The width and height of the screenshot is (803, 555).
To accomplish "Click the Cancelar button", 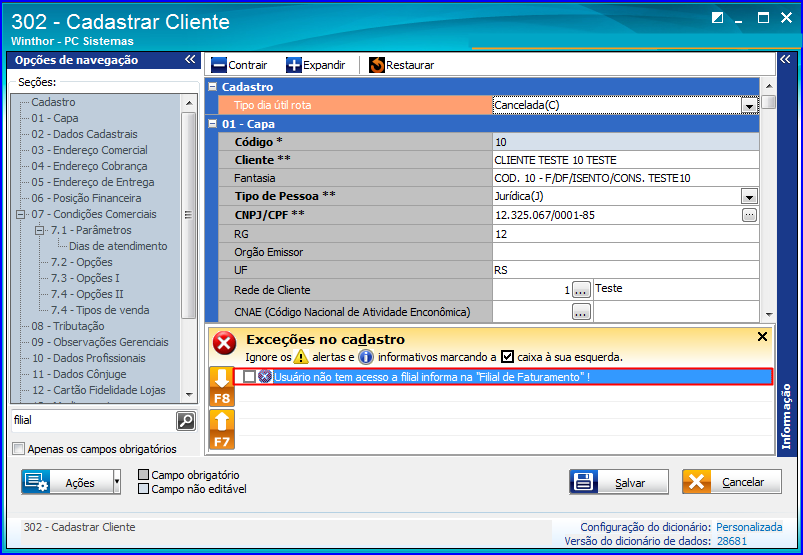I will click(x=732, y=482).
